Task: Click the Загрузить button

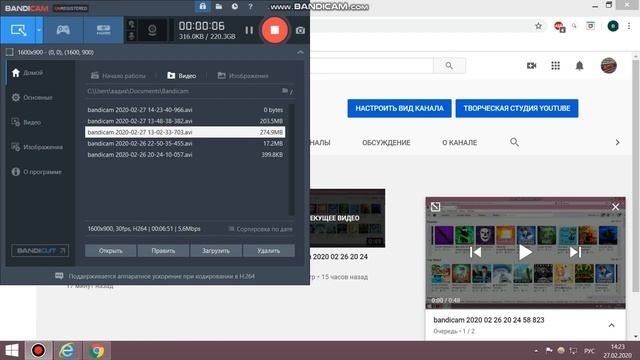Action: pyautogui.click(x=216, y=251)
